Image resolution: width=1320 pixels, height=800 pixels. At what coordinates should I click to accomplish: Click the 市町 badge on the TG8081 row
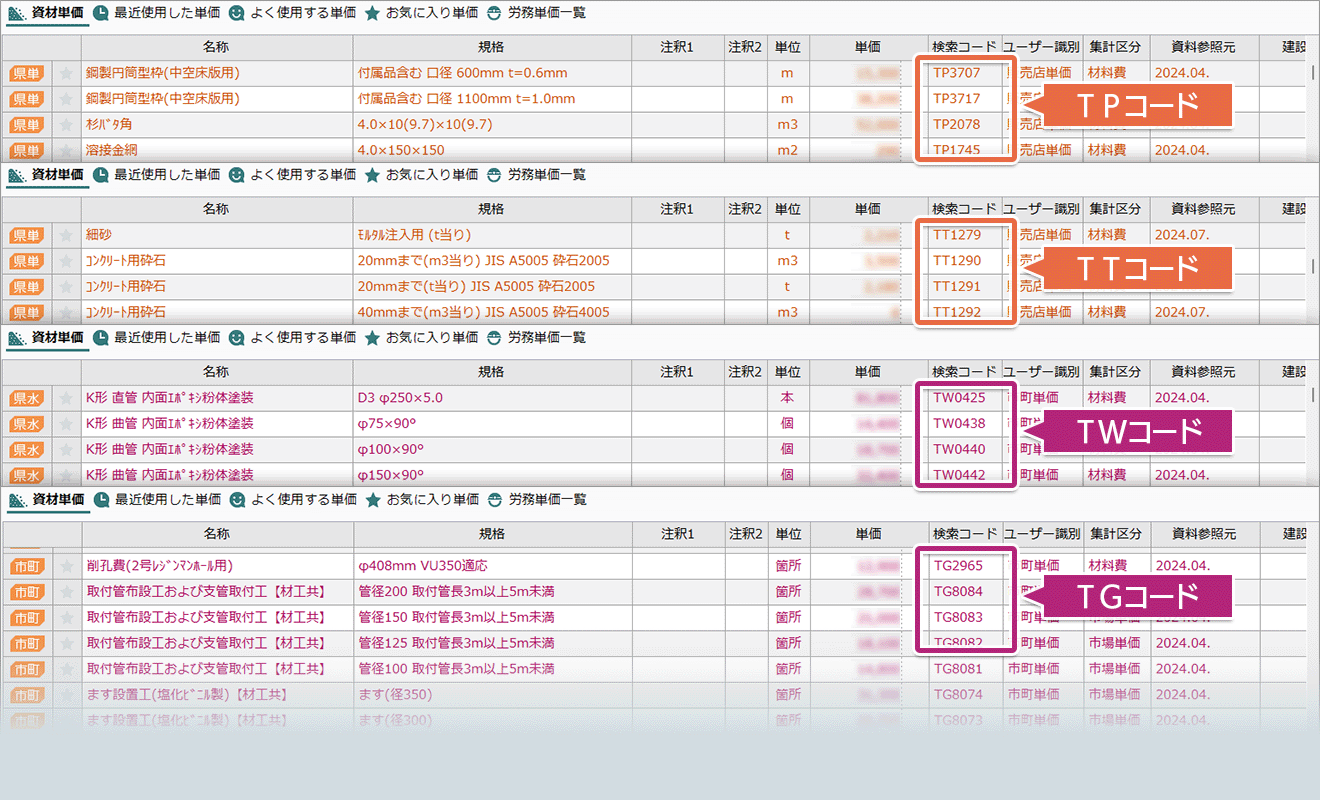point(26,669)
